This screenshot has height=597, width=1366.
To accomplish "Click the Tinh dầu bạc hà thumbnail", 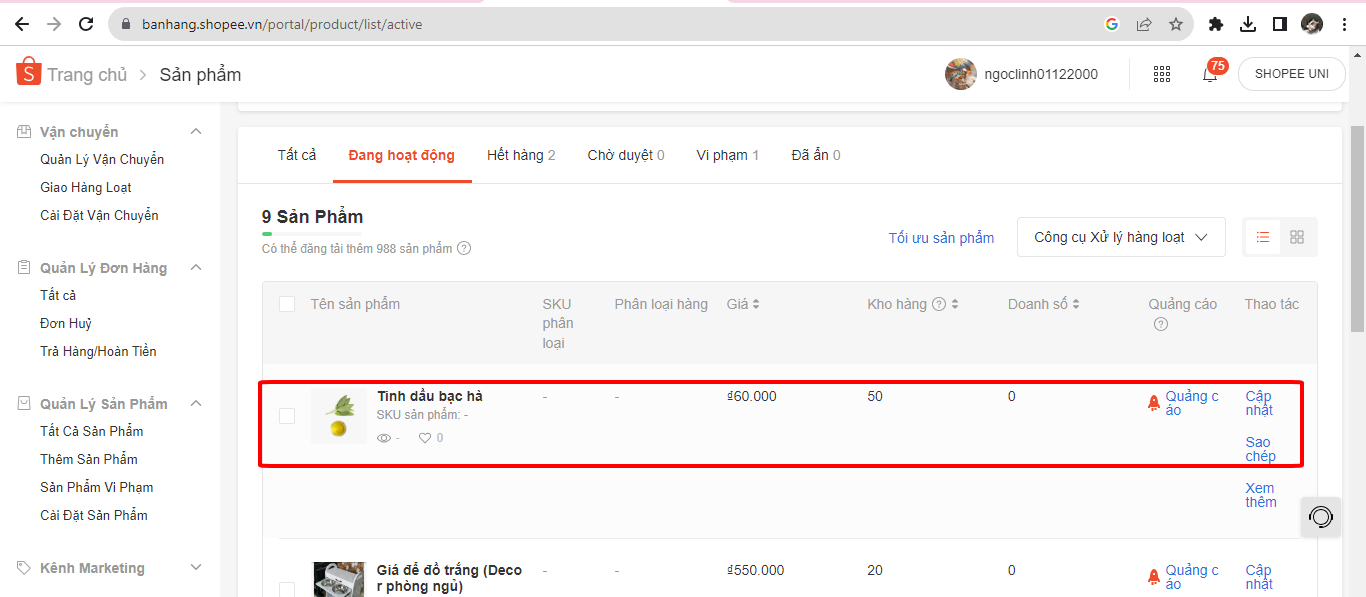I will tap(339, 416).
